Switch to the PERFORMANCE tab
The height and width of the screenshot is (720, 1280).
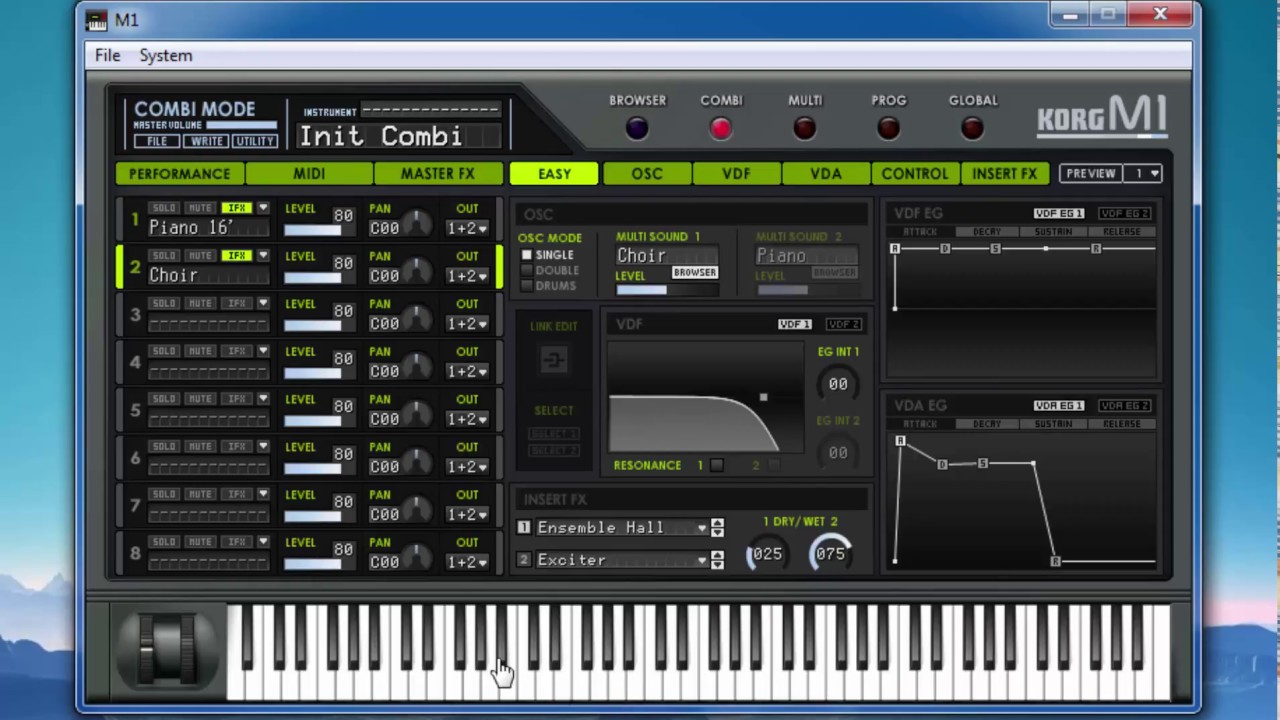click(x=180, y=173)
